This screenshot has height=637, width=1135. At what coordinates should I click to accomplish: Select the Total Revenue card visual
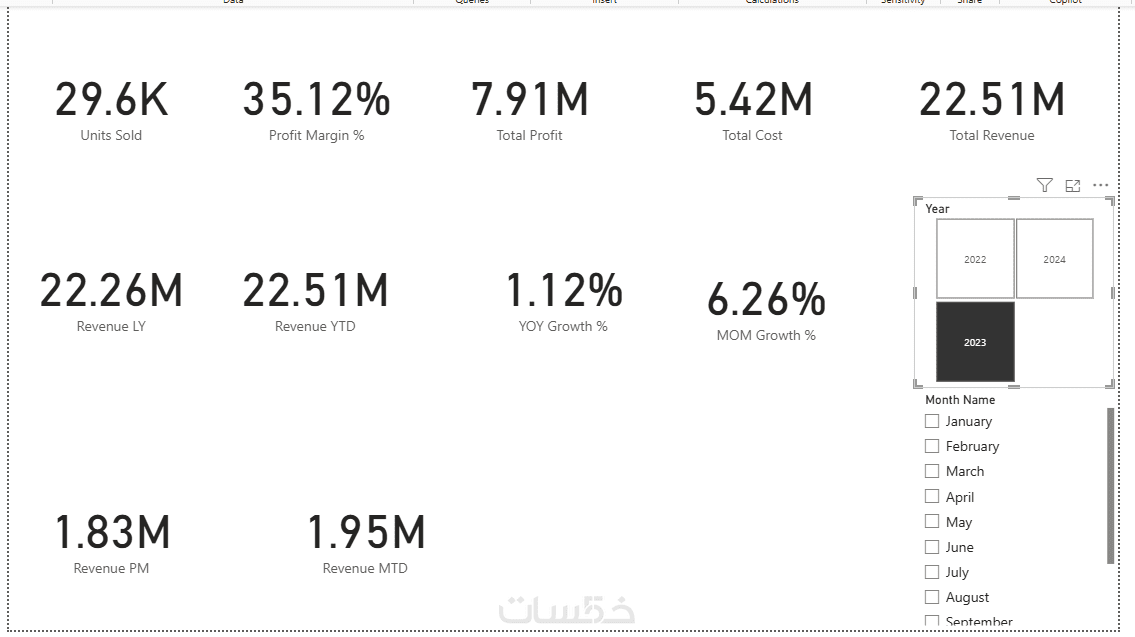pyautogui.click(x=991, y=108)
